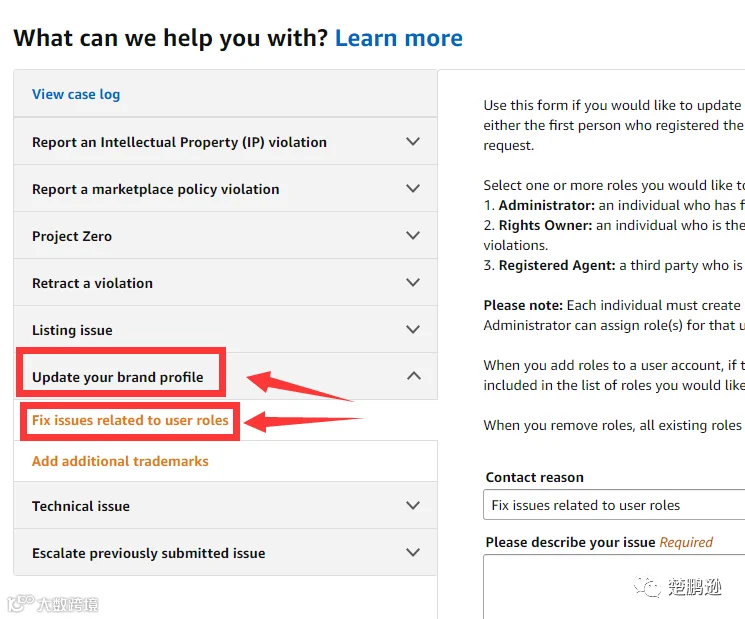Expand the Report an Intellectual Property violation chevron
The image size is (745, 619).
[413, 142]
